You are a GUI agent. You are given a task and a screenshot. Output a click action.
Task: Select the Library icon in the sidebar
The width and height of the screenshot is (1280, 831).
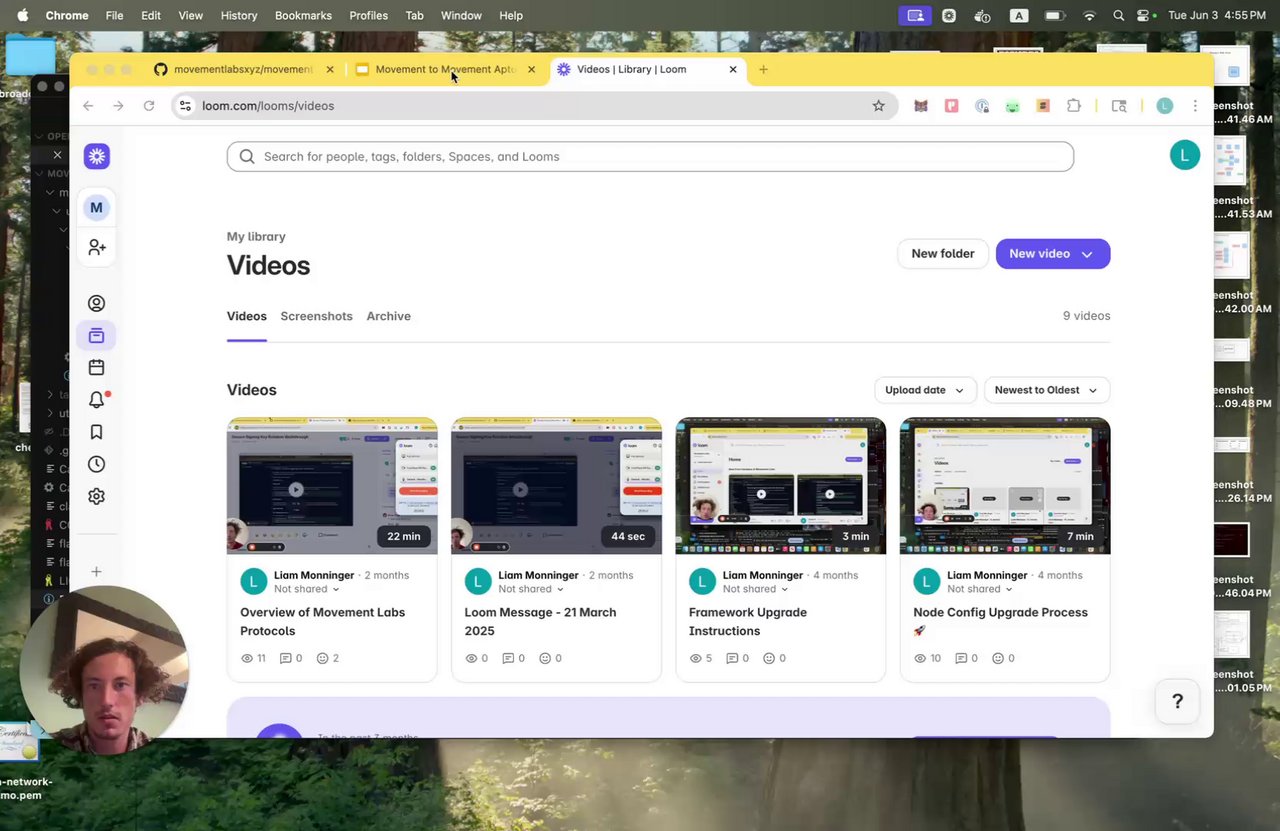click(x=96, y=335)
